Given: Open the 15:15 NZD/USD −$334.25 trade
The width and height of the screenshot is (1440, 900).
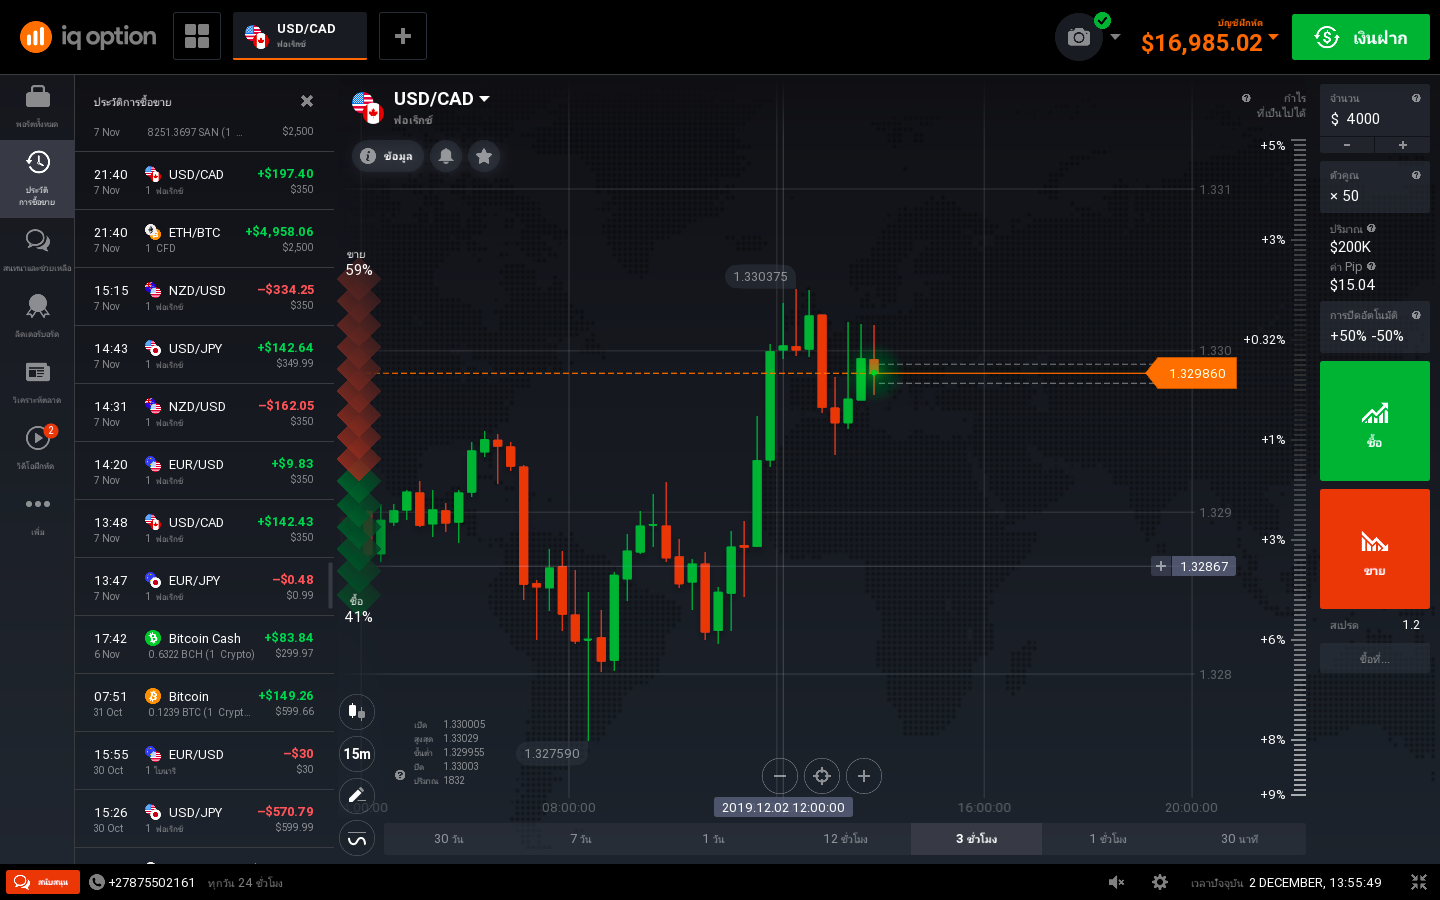Looking at the screenshot, I should [204, 297].
